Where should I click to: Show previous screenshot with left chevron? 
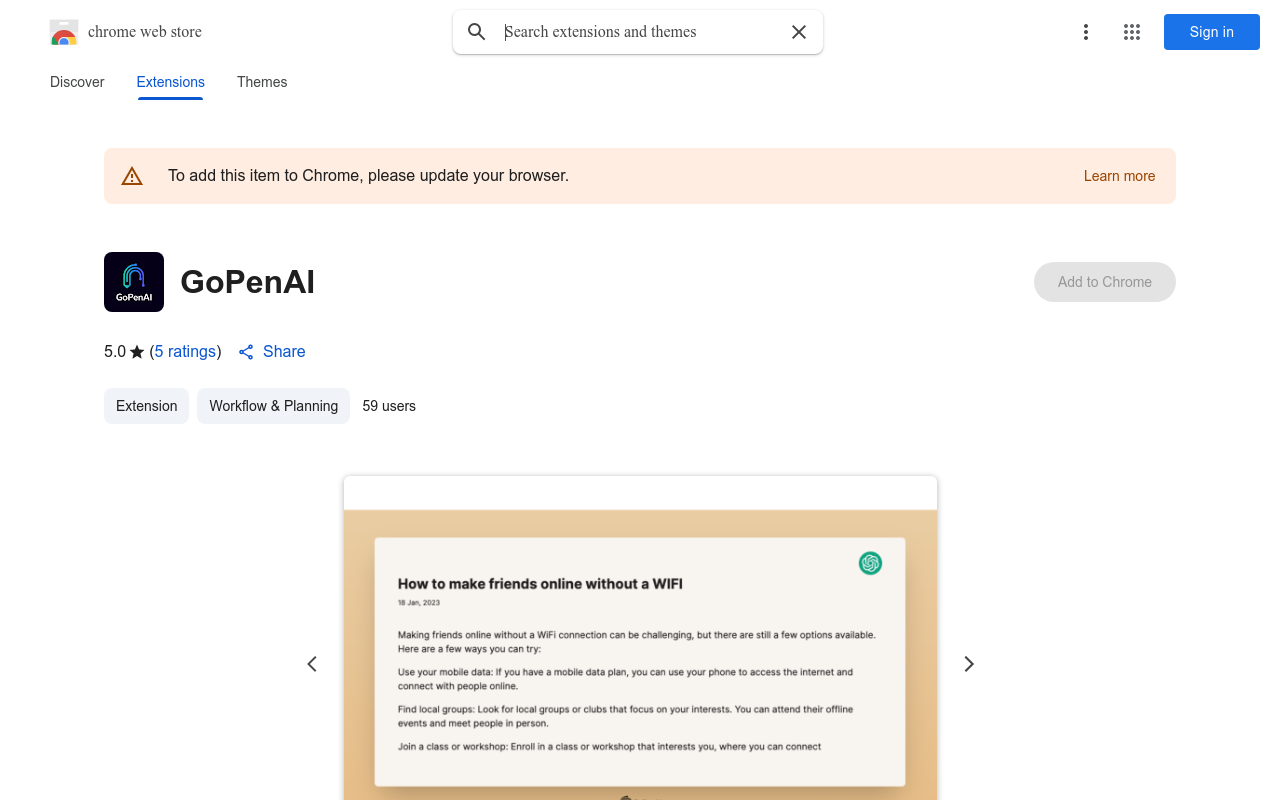(312, 664)
